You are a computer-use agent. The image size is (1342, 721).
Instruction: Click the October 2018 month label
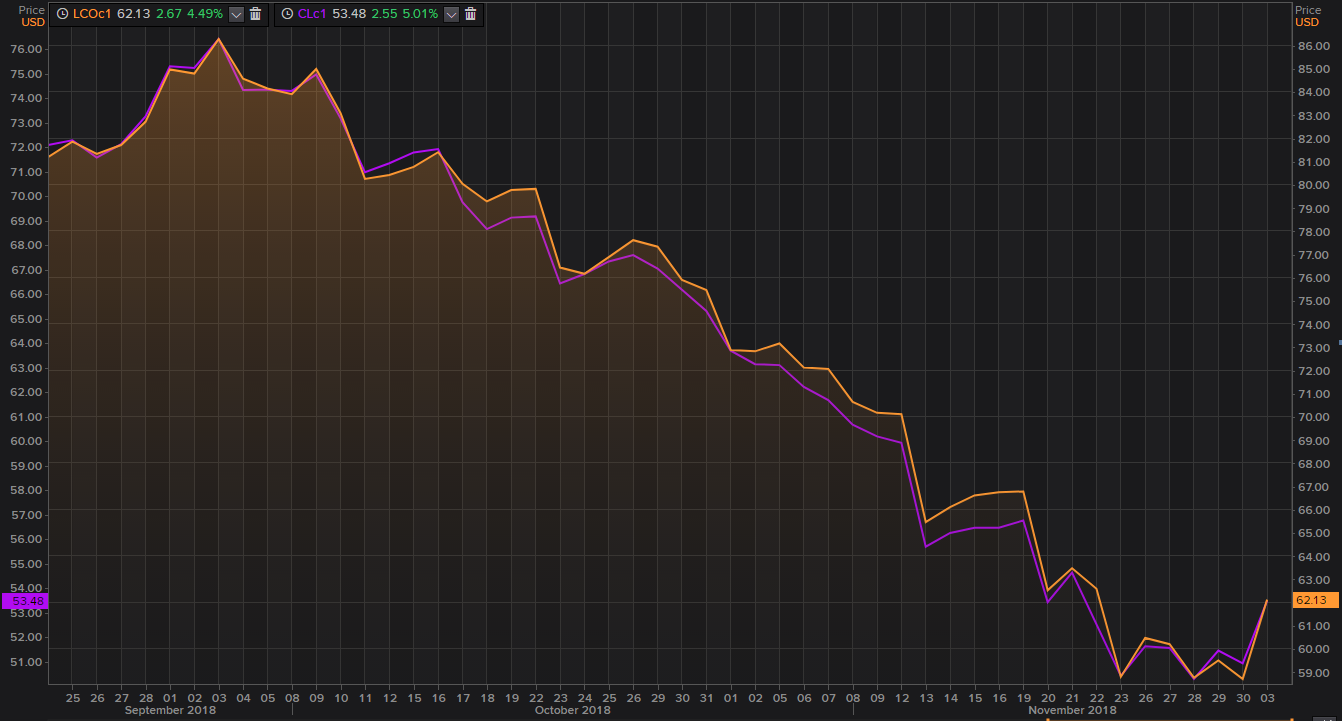(x=572, y=710)
